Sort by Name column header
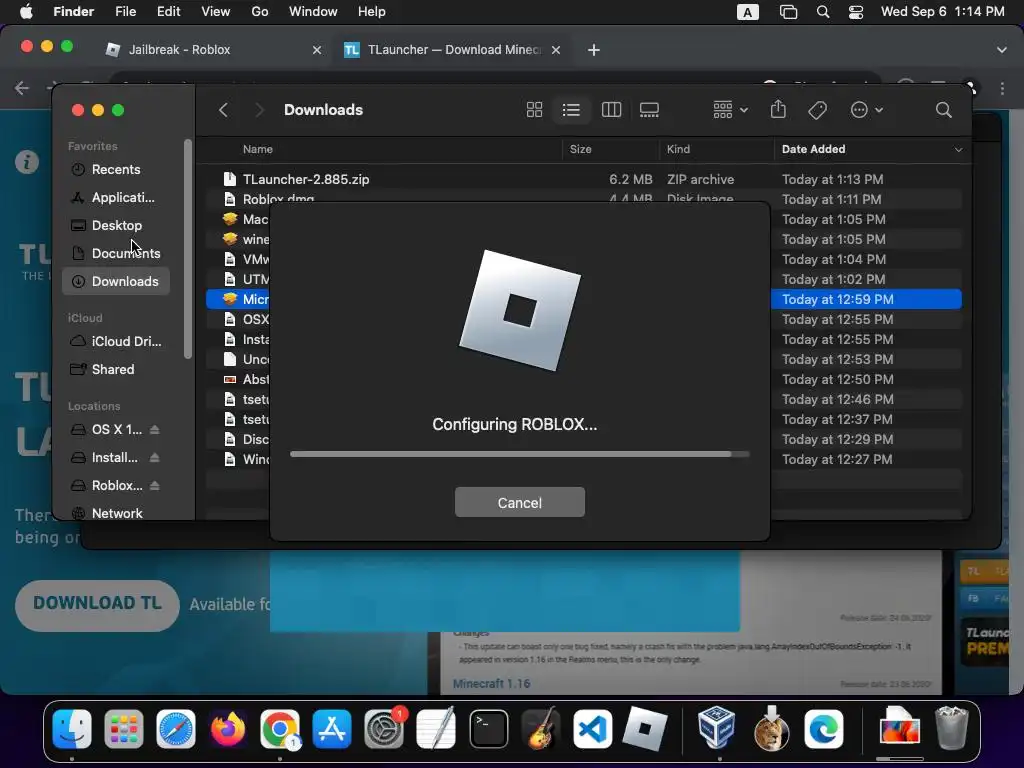The width and height of the screenshot is (1024, 768). (x=258, y=149)
